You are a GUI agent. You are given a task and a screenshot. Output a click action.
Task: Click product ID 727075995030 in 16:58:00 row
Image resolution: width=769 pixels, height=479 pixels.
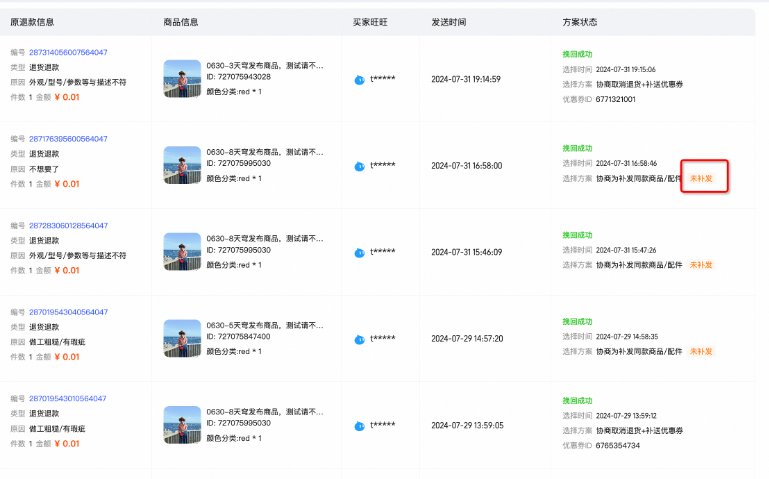pos(238,163)
